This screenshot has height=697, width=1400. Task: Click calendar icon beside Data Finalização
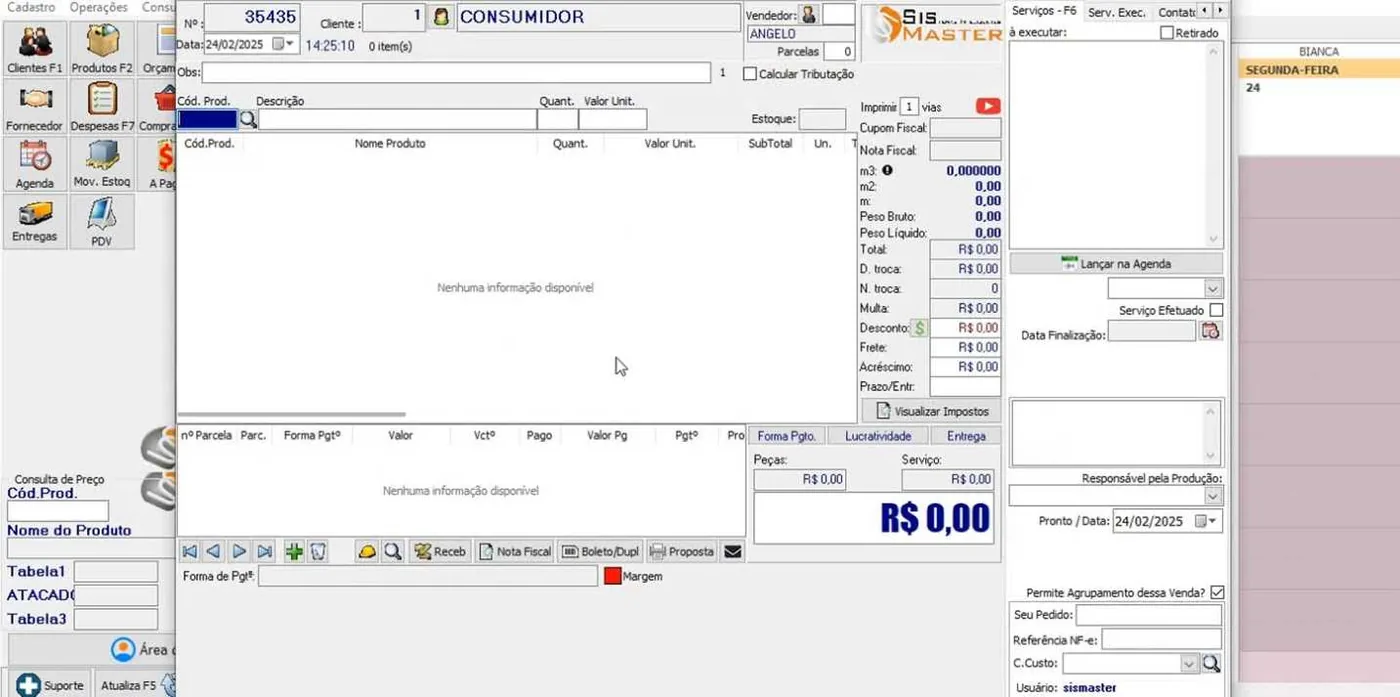click(1211, 330)
